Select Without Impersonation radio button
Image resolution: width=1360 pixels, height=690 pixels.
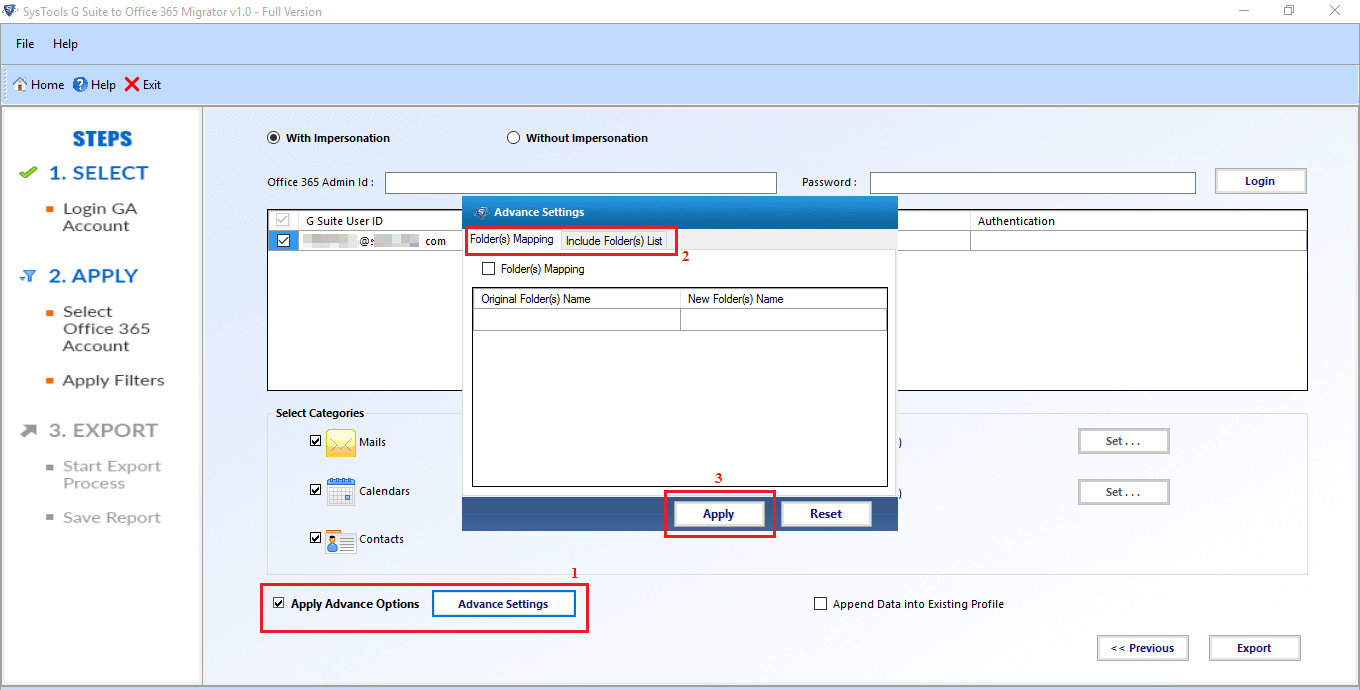click(514, 138)
